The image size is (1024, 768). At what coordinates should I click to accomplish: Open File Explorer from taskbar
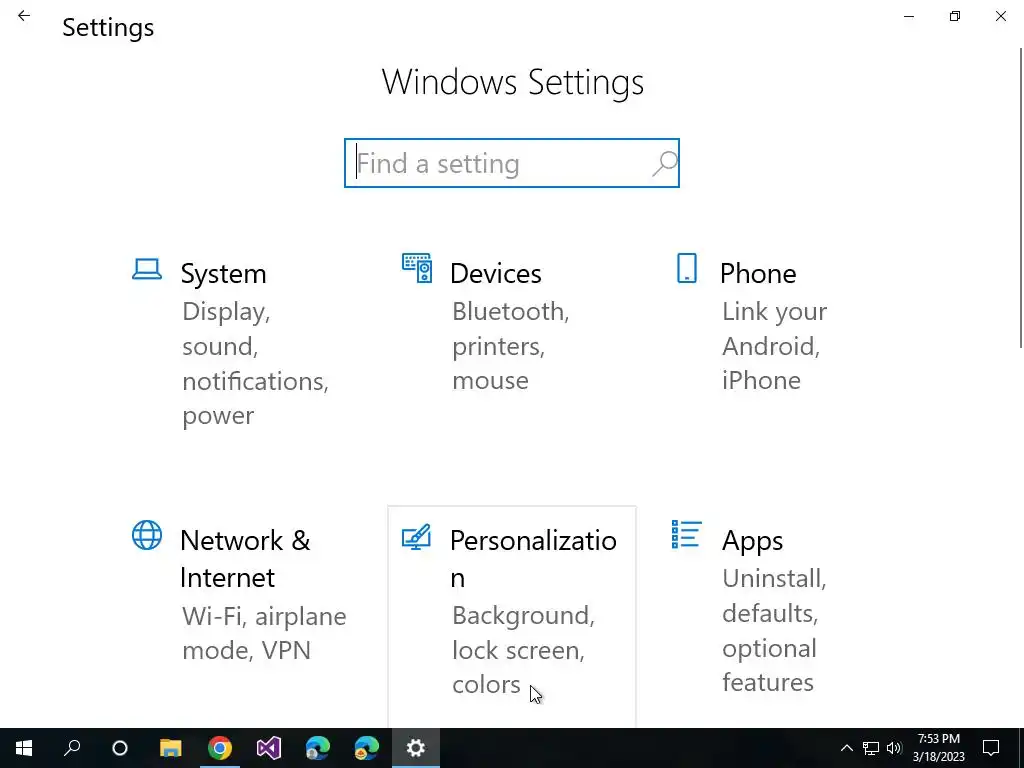coord(170,748)
